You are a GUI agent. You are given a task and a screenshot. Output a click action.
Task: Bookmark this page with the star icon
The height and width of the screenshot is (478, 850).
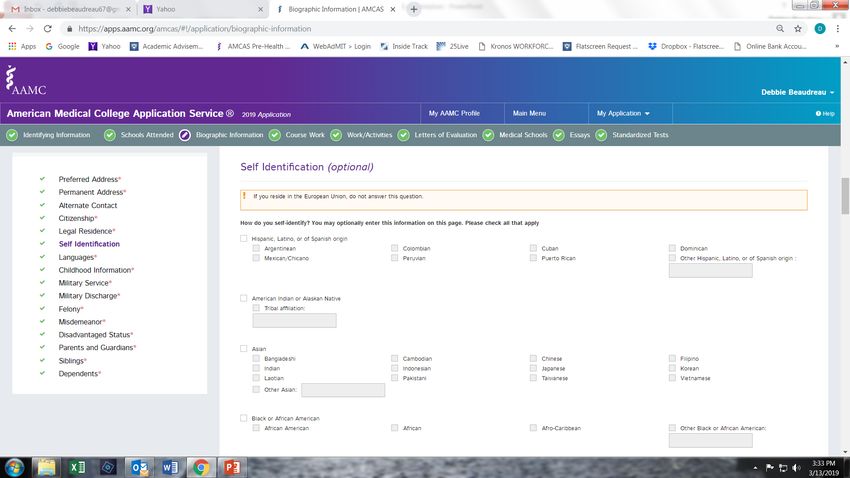[797, 29]
